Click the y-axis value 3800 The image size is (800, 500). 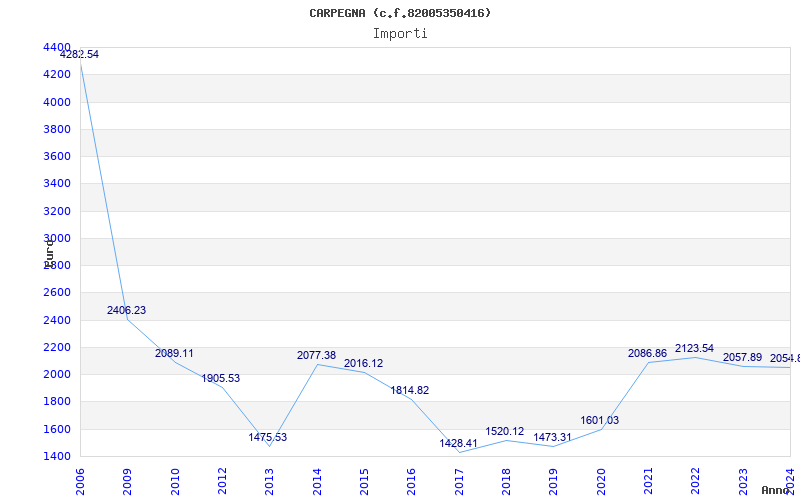[57, 129]
